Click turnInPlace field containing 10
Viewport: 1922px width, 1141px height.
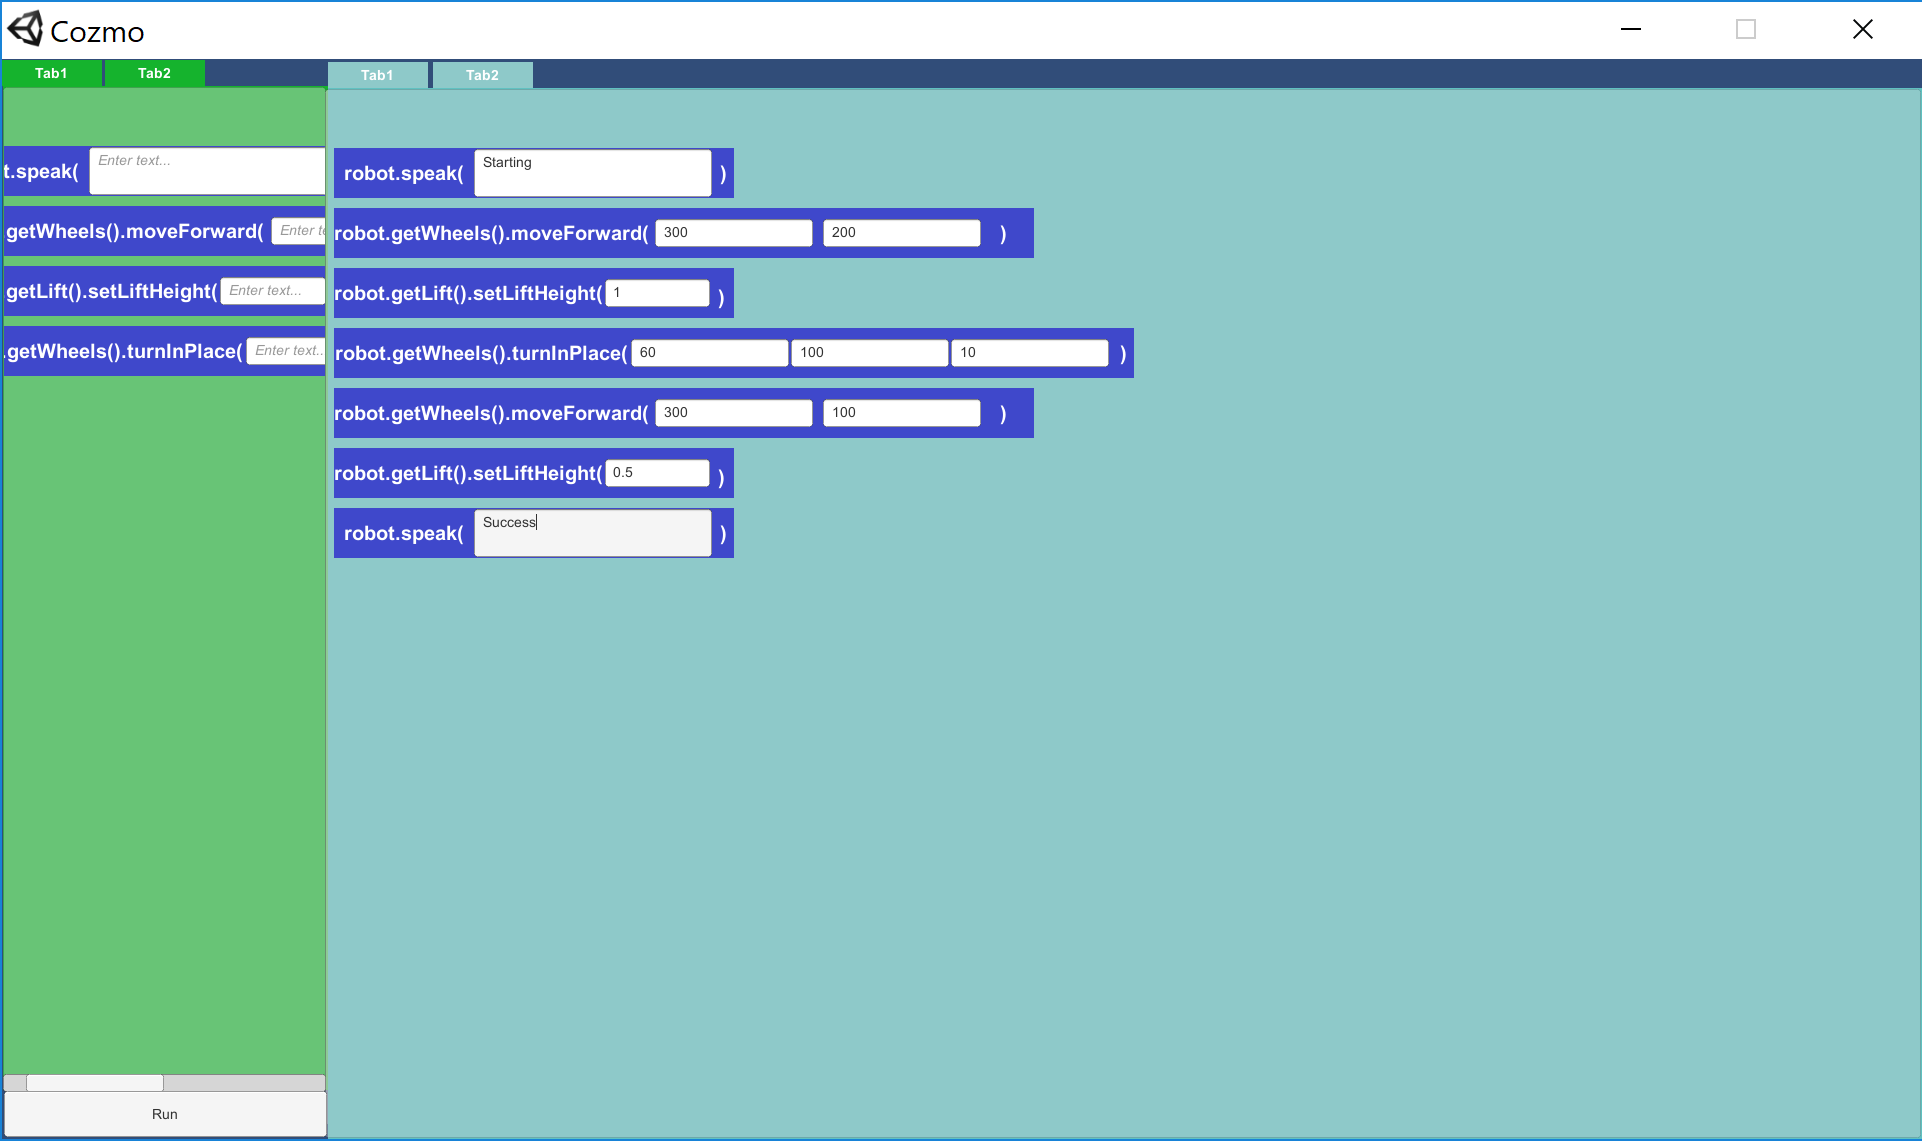coord(1030,353)
